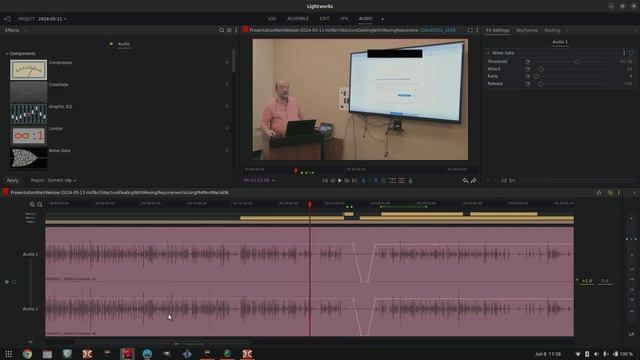Open the viewer timecode dropdown arrow
Image resolution: width=640 pixels, height=360 pixels.
tap(273, 180)
